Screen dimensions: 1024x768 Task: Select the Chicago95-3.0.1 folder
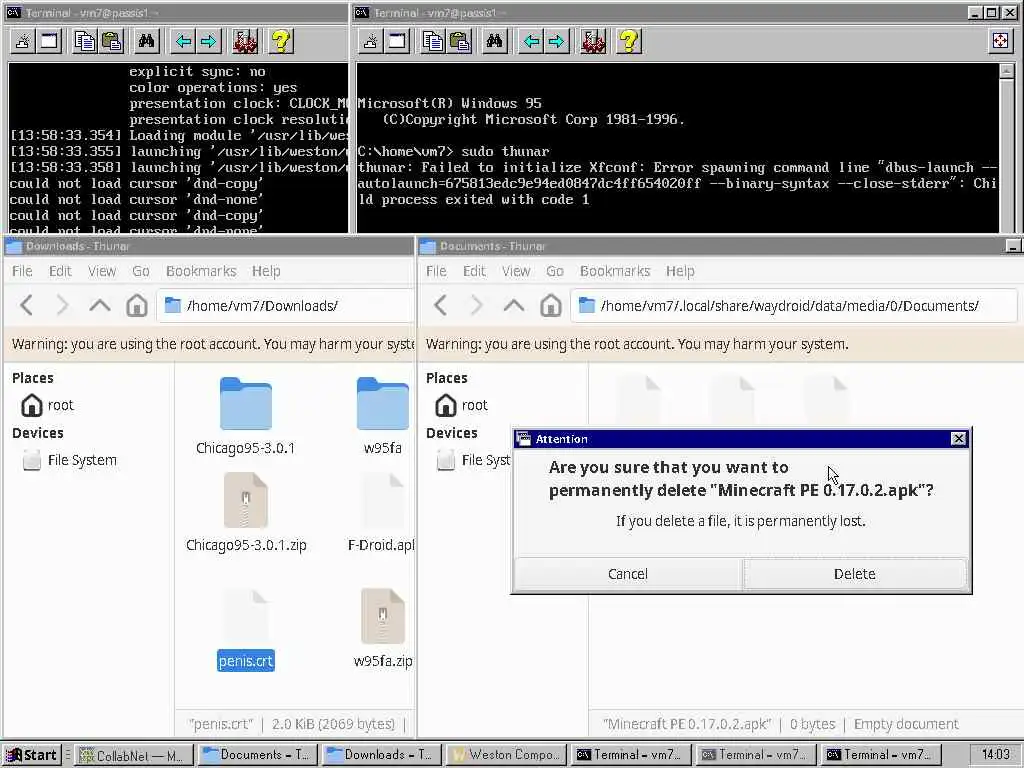[x=246, y=416]
